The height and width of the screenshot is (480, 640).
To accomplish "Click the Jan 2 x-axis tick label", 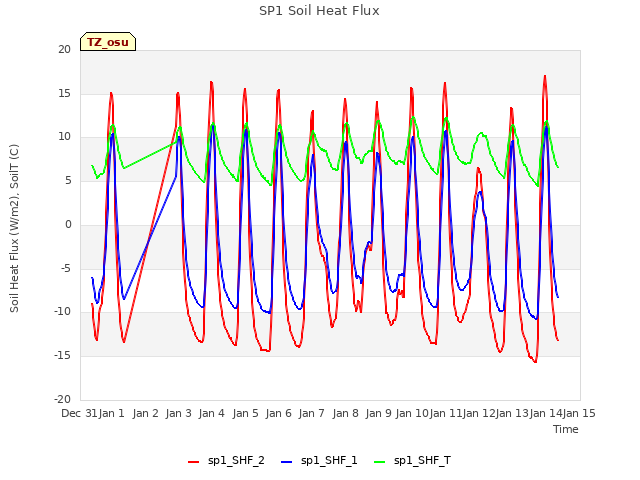I will click(145, 413).
